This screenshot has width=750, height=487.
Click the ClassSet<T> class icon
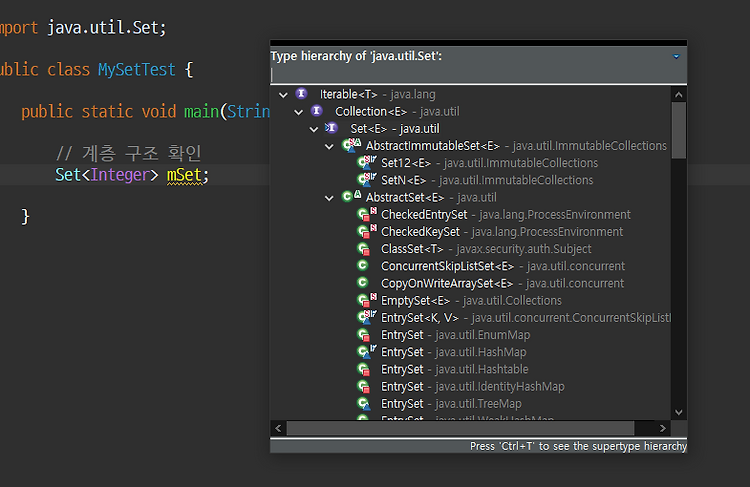pyautogui.click(x=364, y=249)
